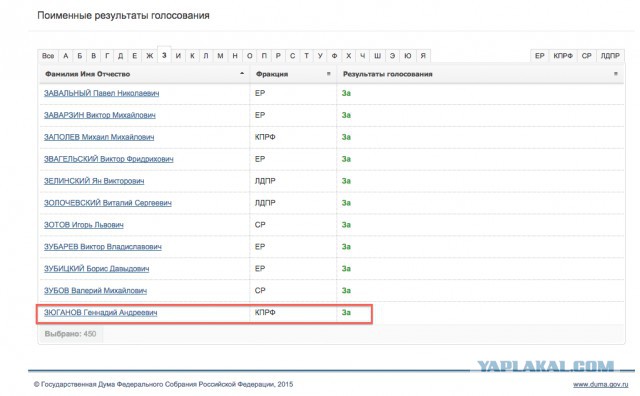Viewport: 640px width, 396px height.
Task: Open the Фракция column filter icon
Action: 329,74
